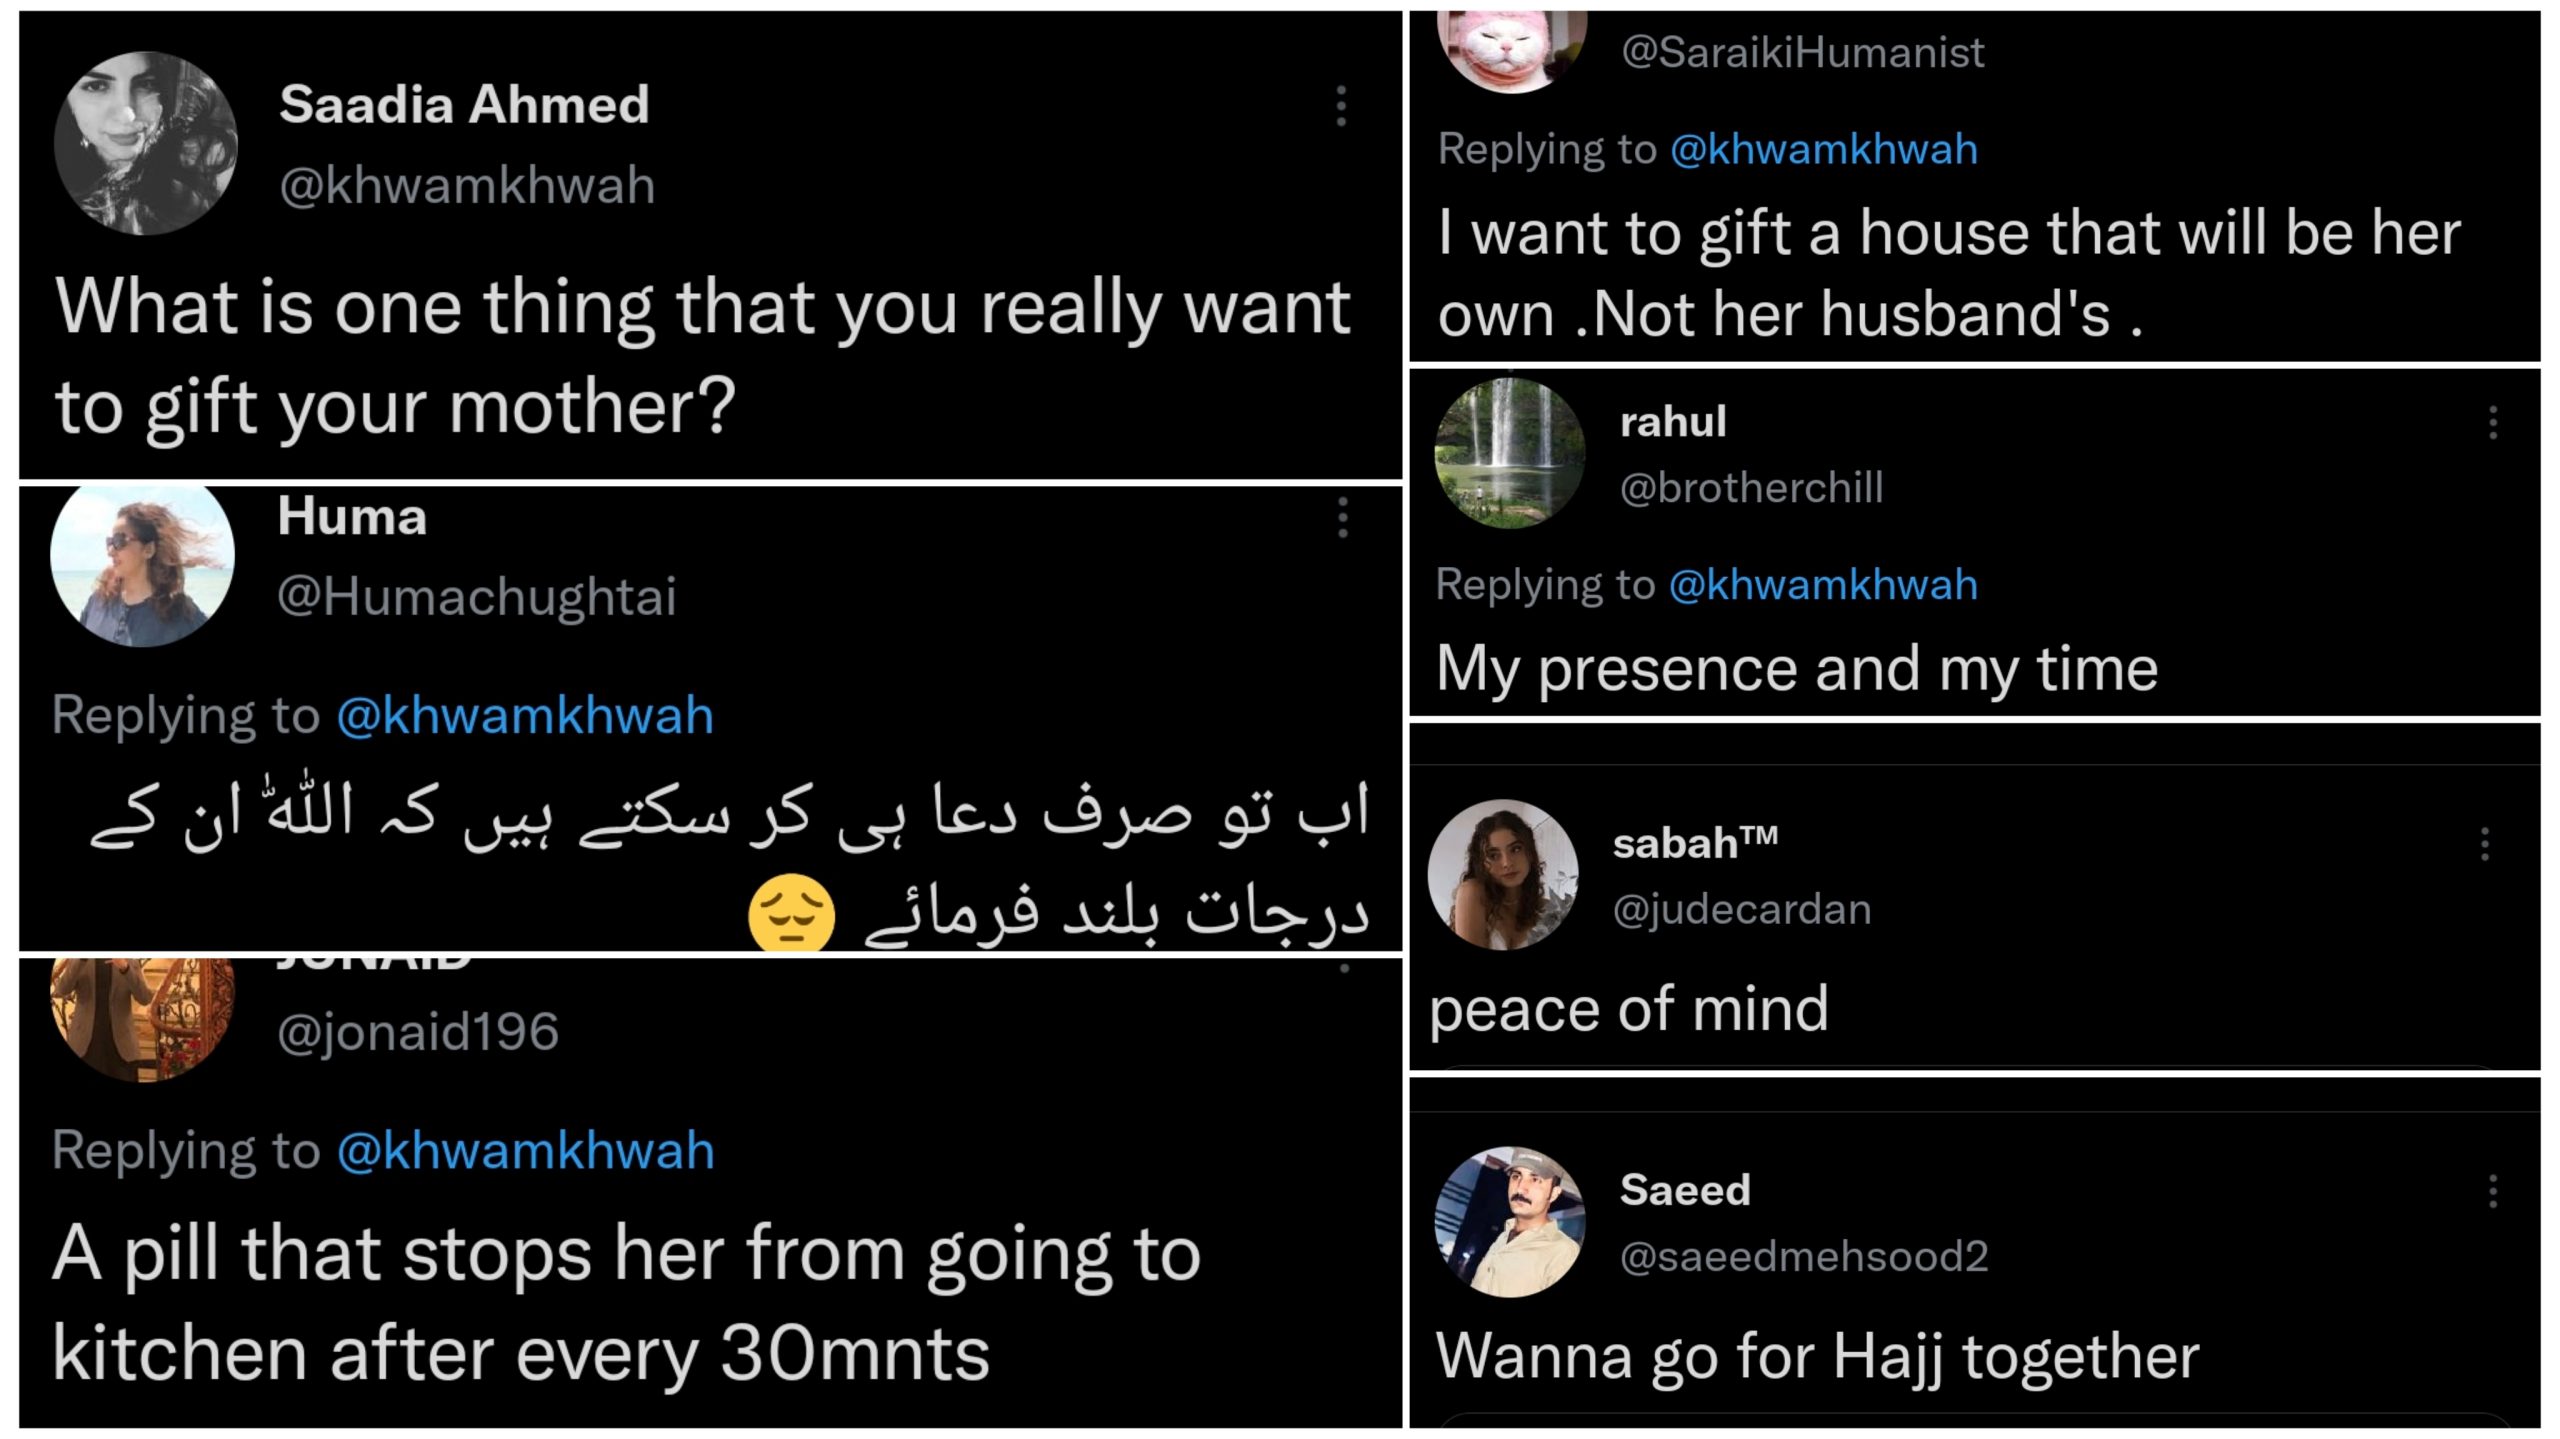Click @khwamkhwah mention in SaraikiHumanist's reply

tap(1823, 150)
